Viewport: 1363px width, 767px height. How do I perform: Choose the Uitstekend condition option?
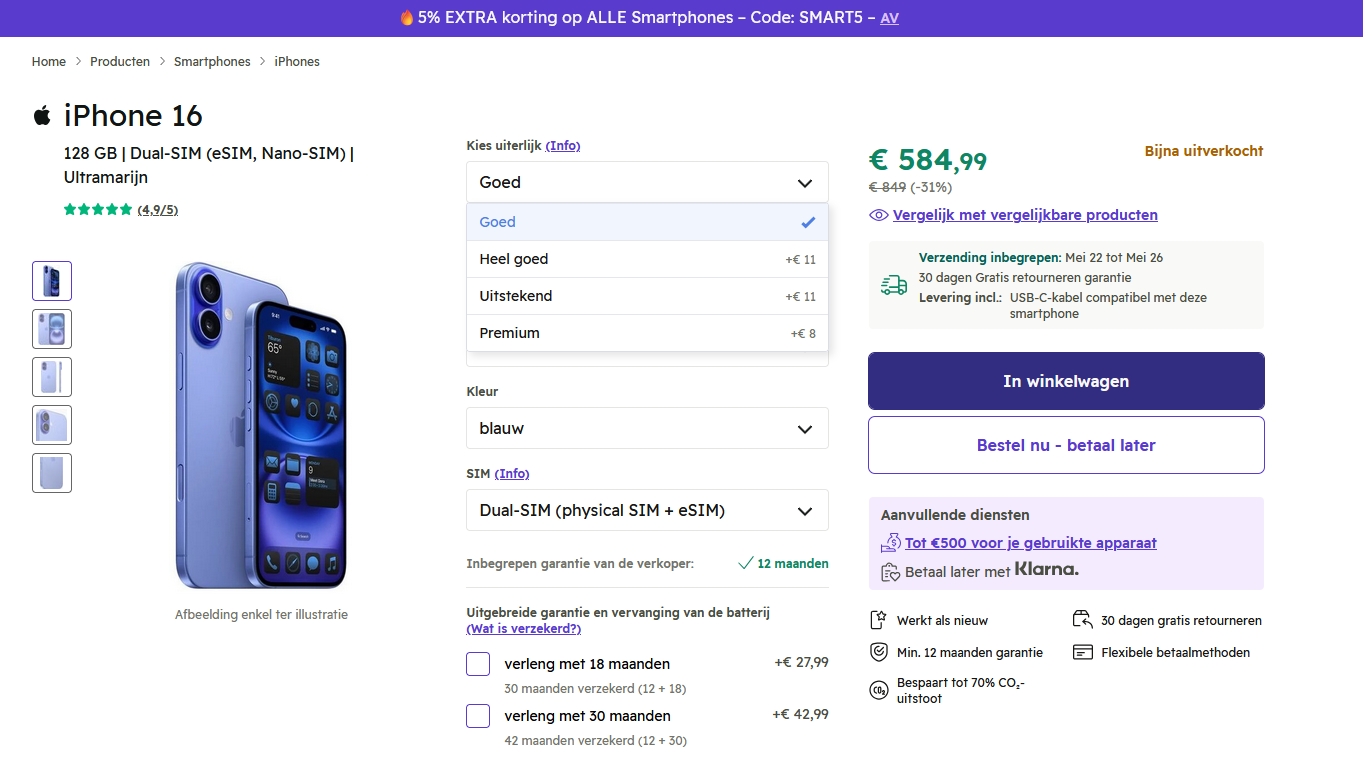click(x=647, y=296)
